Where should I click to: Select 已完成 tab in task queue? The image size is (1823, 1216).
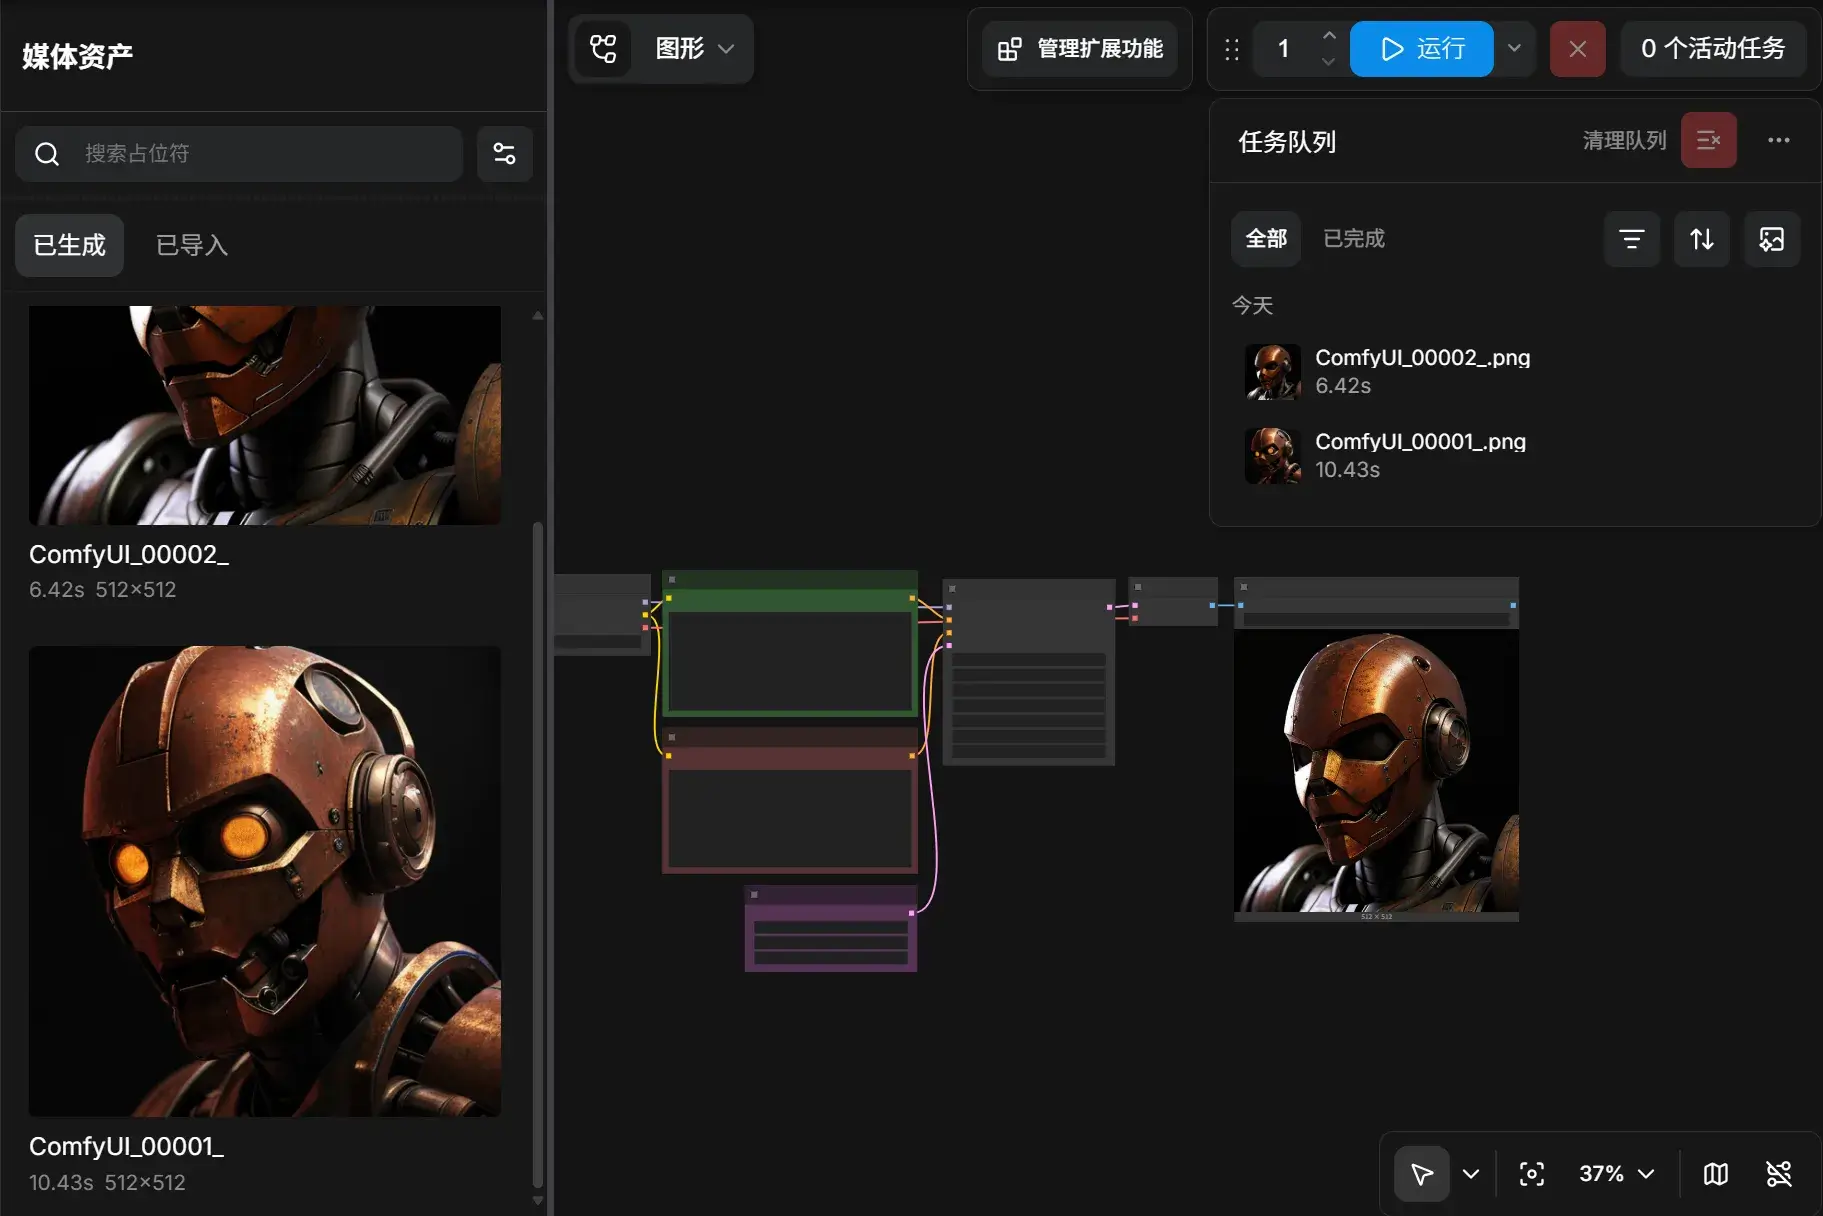tap(1353, 238)
